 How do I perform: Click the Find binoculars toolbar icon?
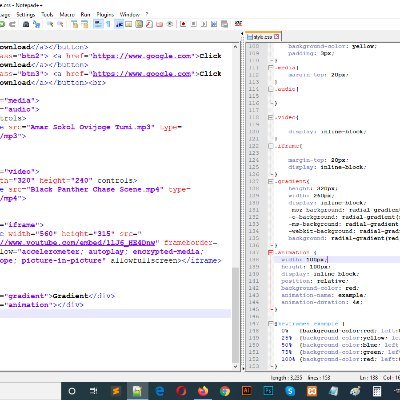[26, 24]
